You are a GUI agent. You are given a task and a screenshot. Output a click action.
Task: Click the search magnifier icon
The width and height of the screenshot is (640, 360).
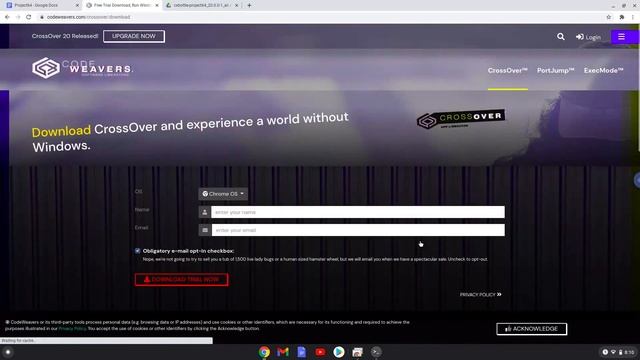[x=561, y=37]
